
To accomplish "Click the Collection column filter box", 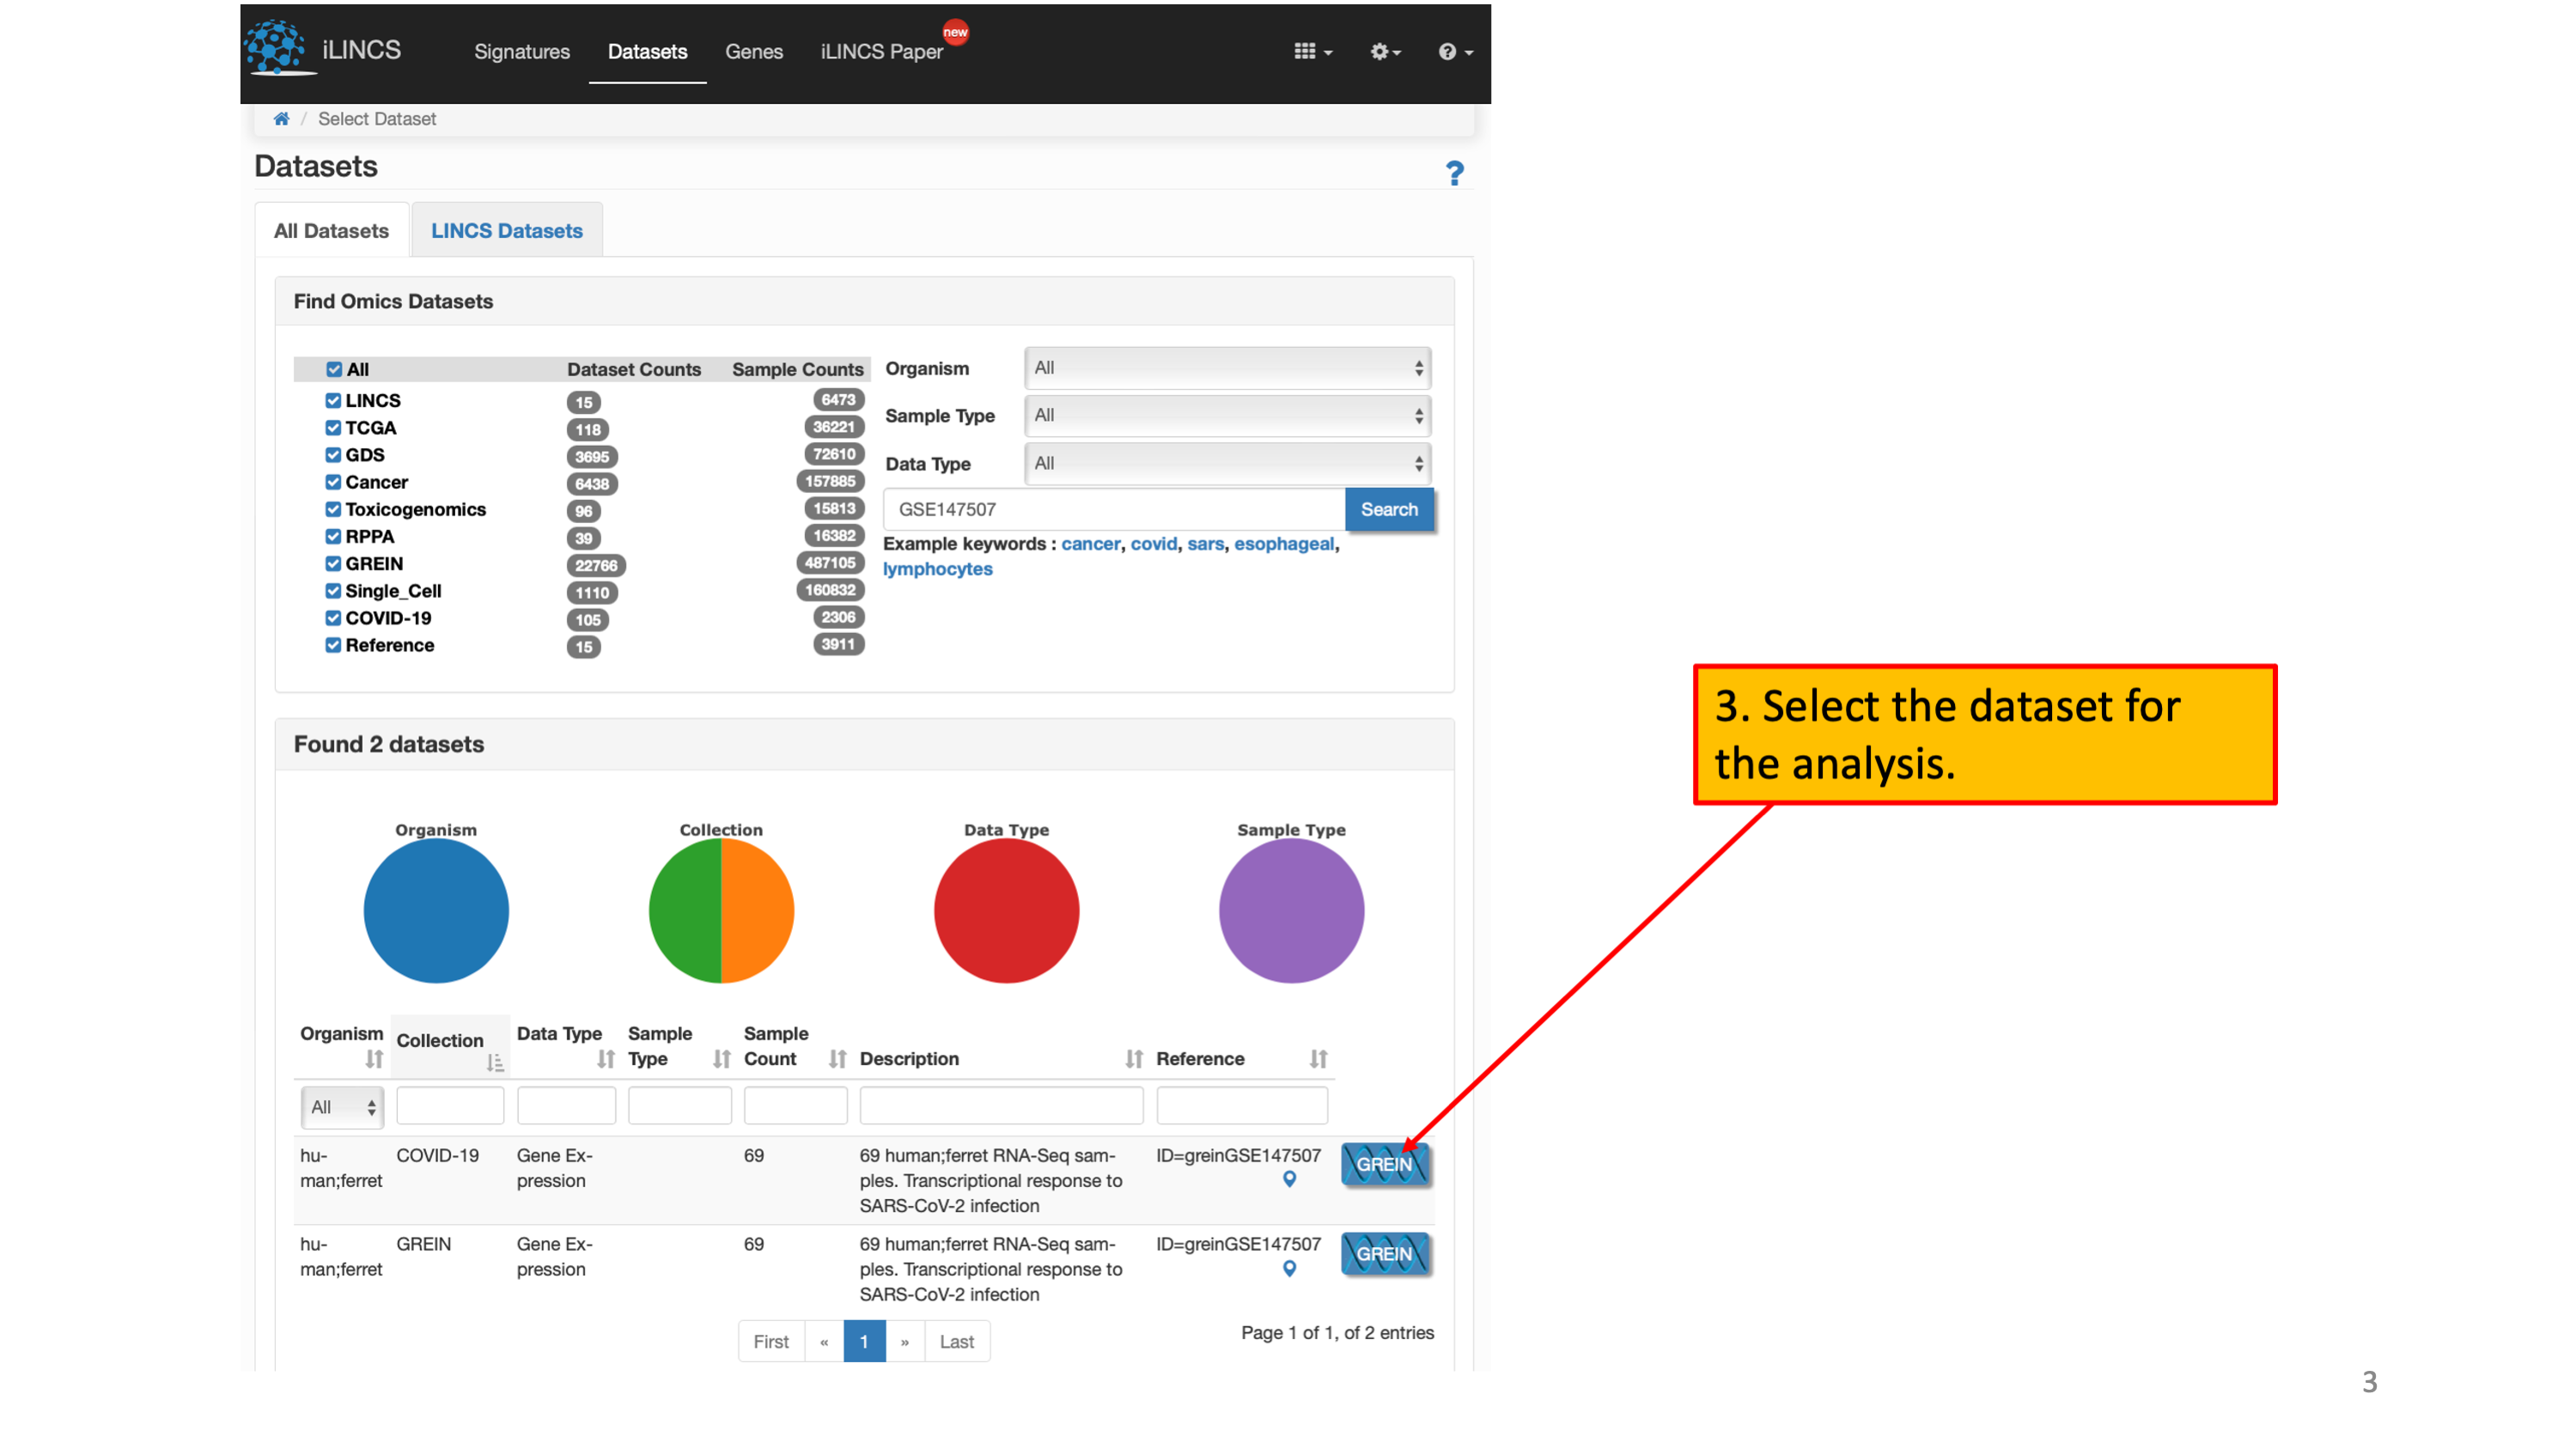I will pyautogui.click(x=450, y=1105).
